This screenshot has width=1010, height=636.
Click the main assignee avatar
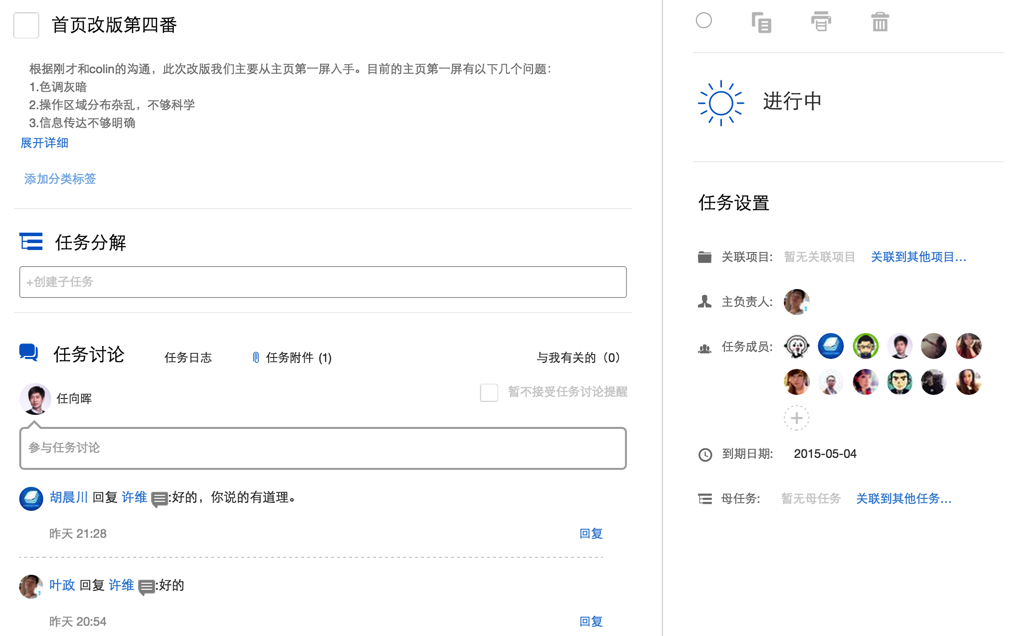796,301
